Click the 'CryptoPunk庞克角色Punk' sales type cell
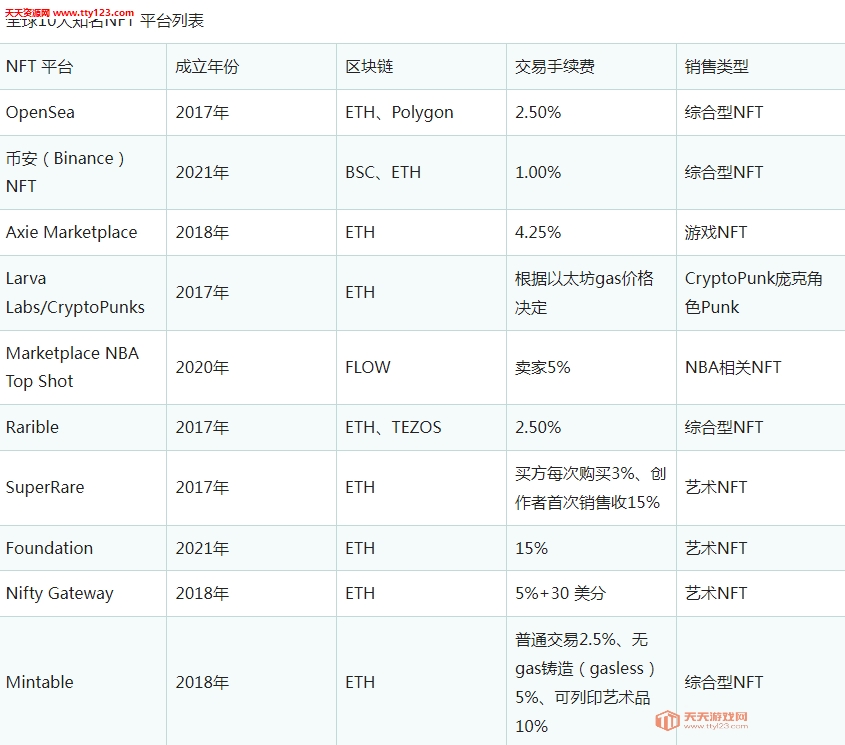The width and height of the screenshot is (845, 745). (753, 293)
